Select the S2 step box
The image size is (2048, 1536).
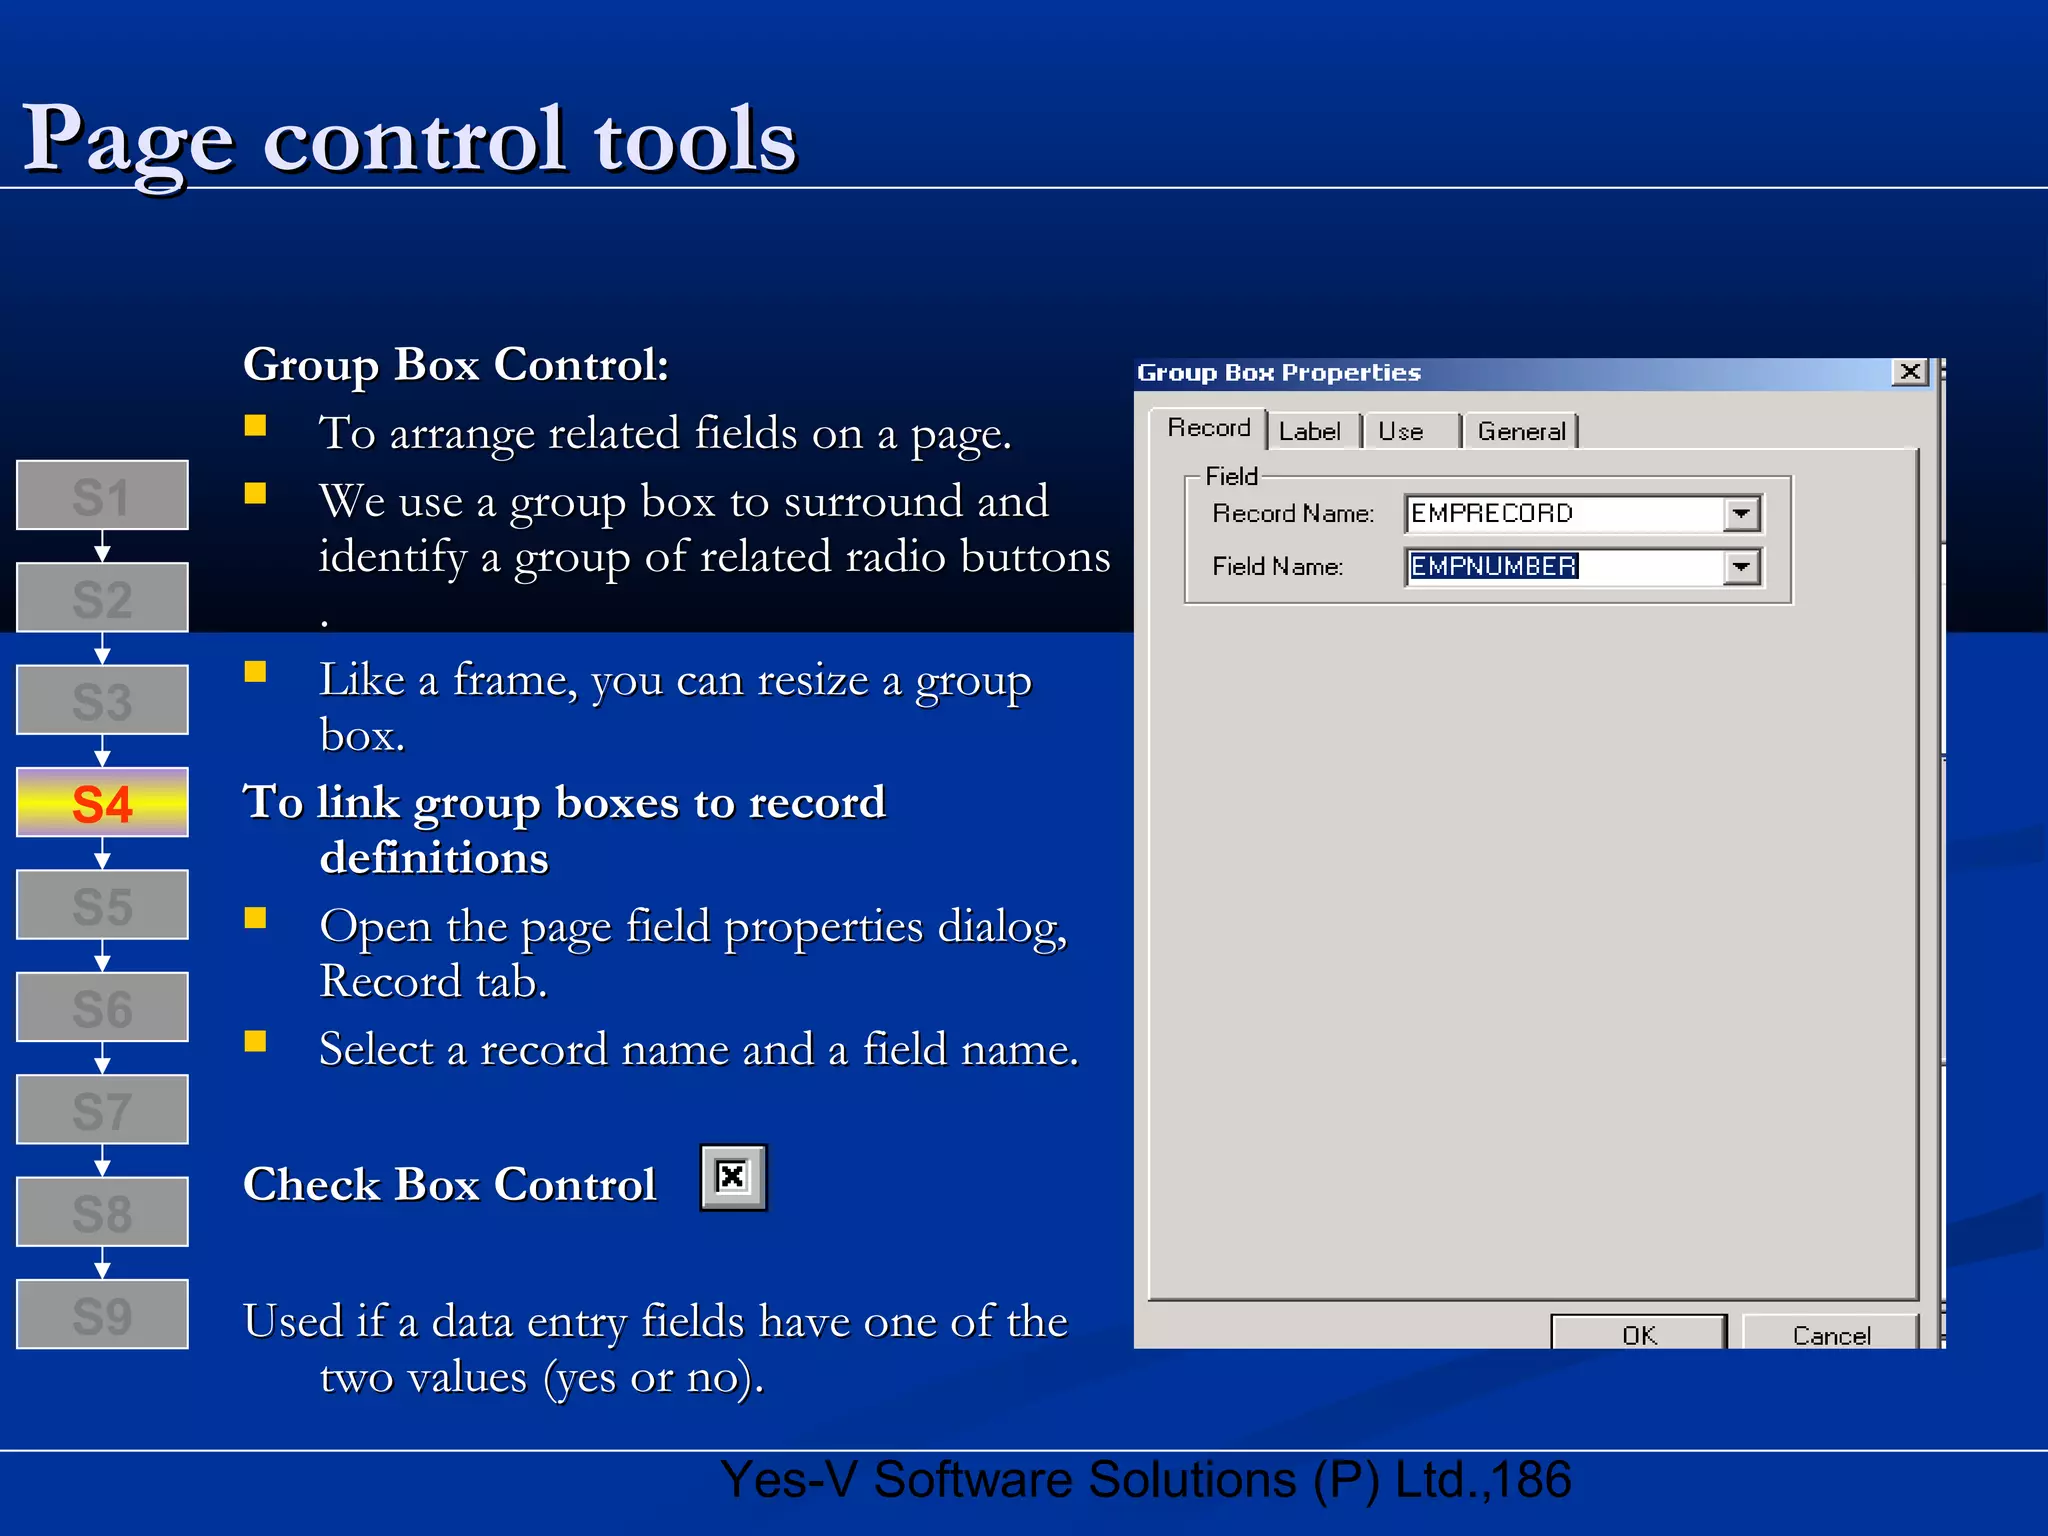click(x=102, y=597)
